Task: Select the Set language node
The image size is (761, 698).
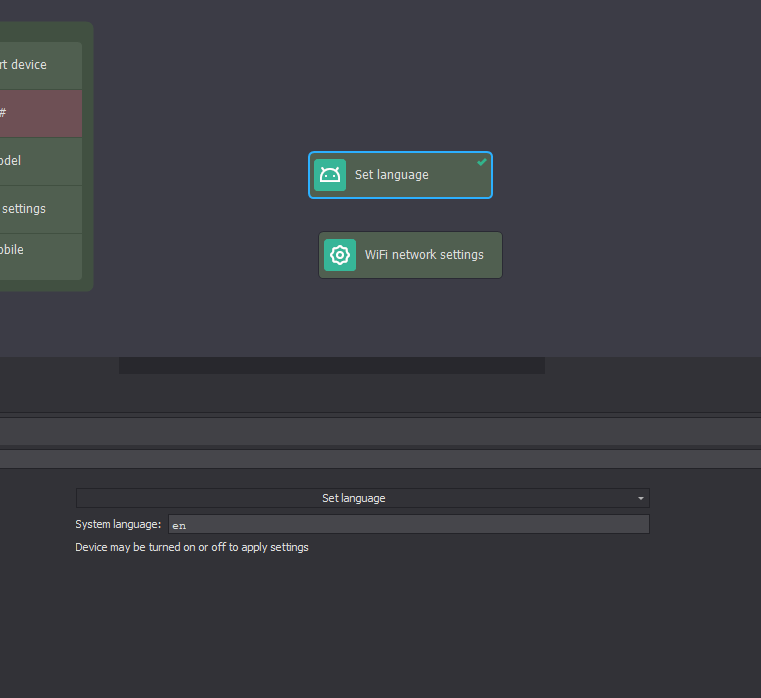Action: [400, 175]
